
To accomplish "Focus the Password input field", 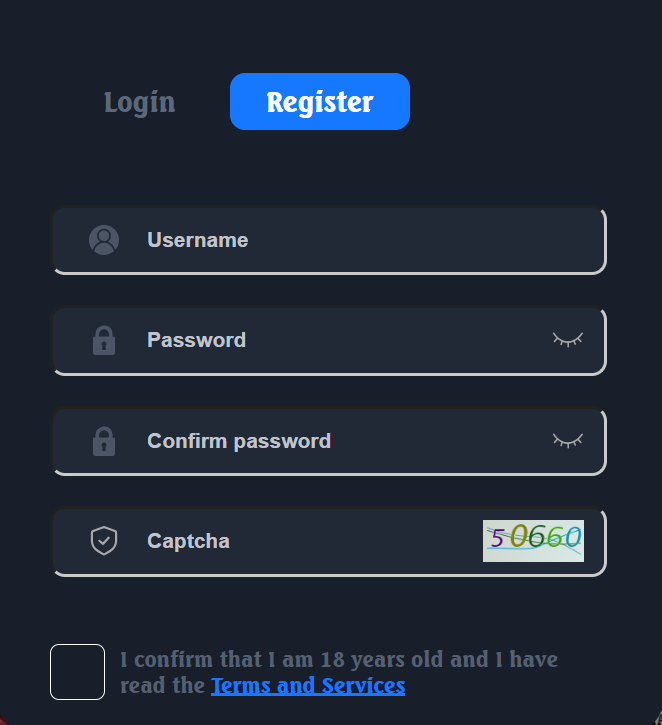I will tap(329, 341).
